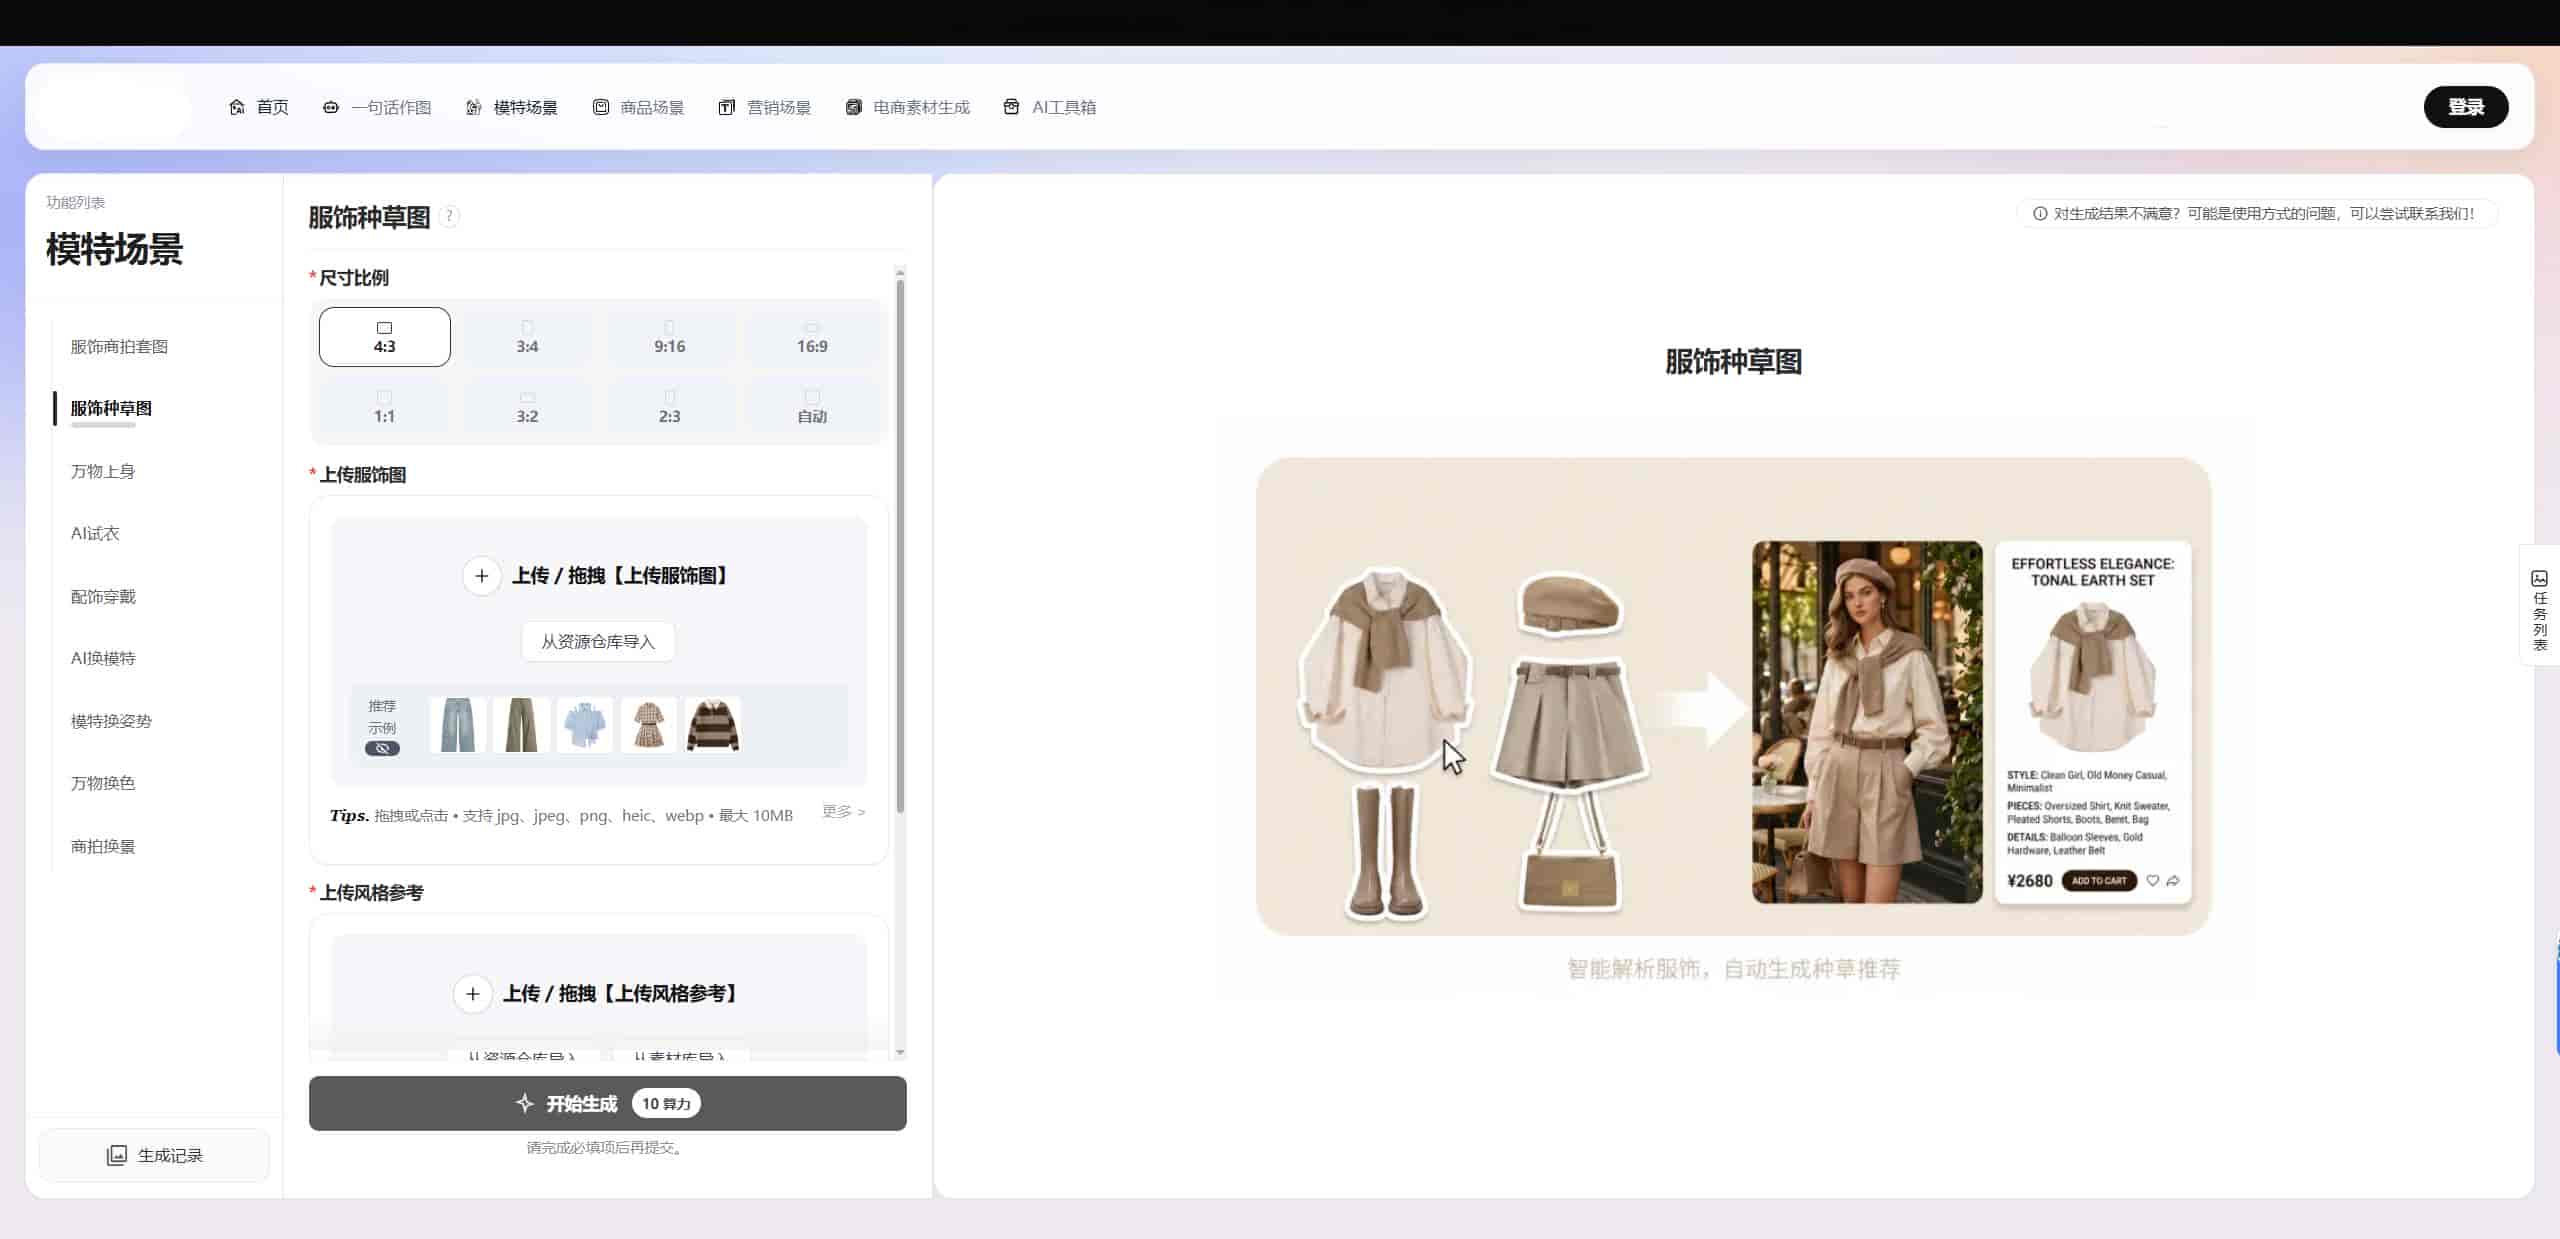
Task: Click the model icon beside 模特场景
Action: (x=474, y=107)
